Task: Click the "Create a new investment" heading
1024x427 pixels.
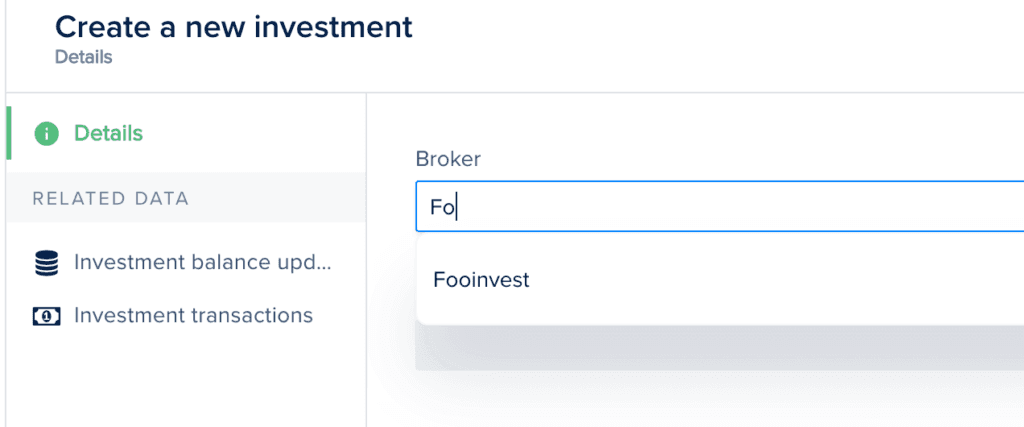Action: (234, 27)
